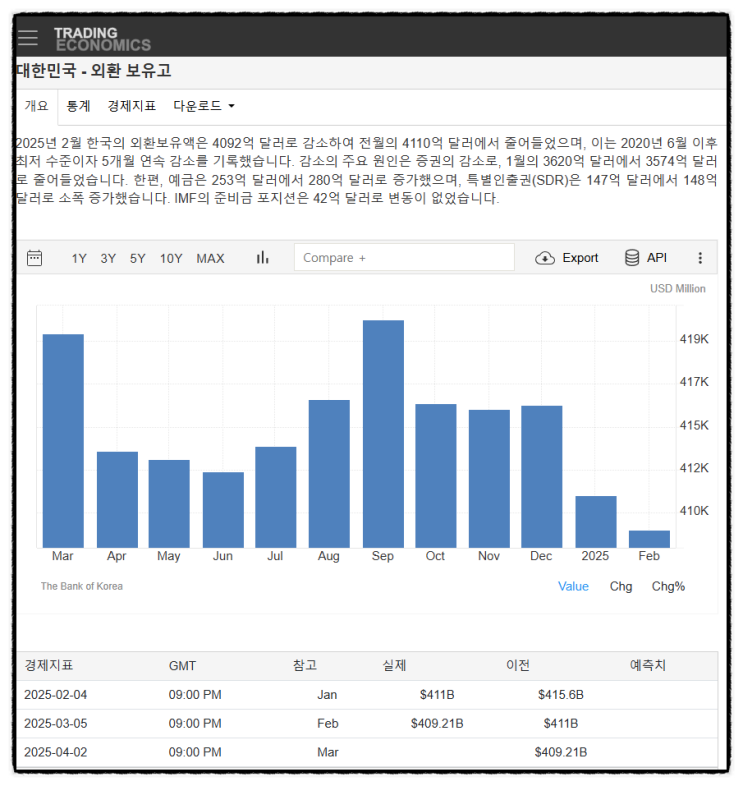Click the GMT column header
Screen dimensions: 743x786
coord(182,666)
